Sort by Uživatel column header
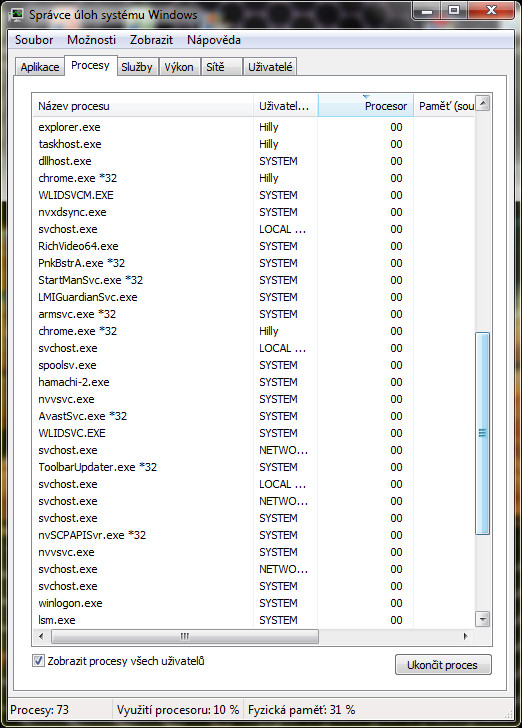 coord(286,106)
